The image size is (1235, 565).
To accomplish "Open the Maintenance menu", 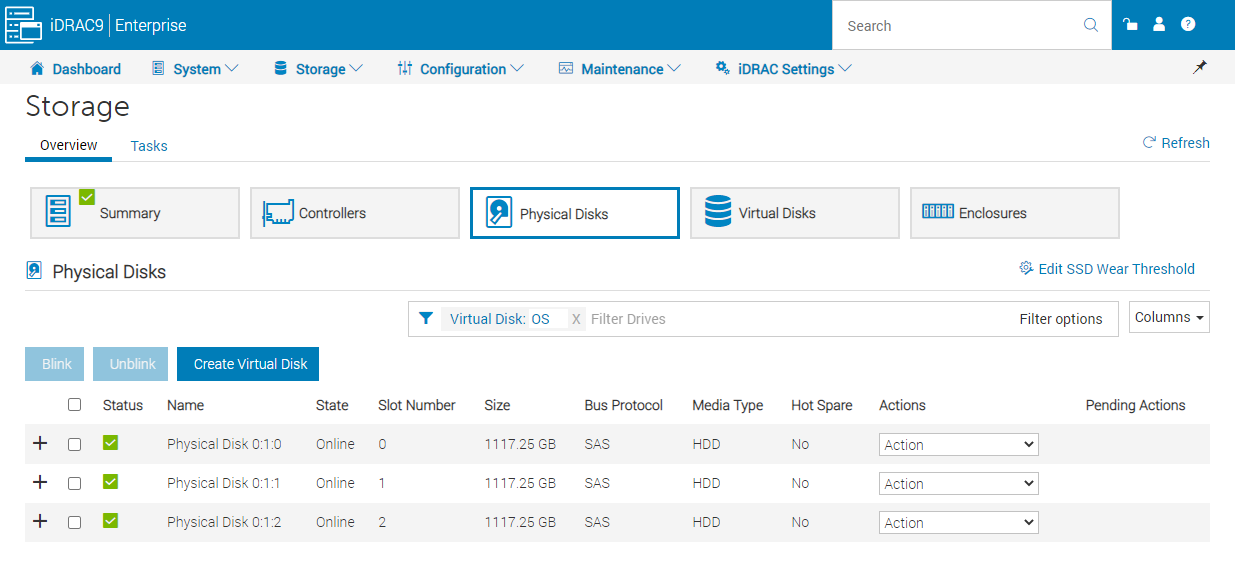I will coord(620,69).
